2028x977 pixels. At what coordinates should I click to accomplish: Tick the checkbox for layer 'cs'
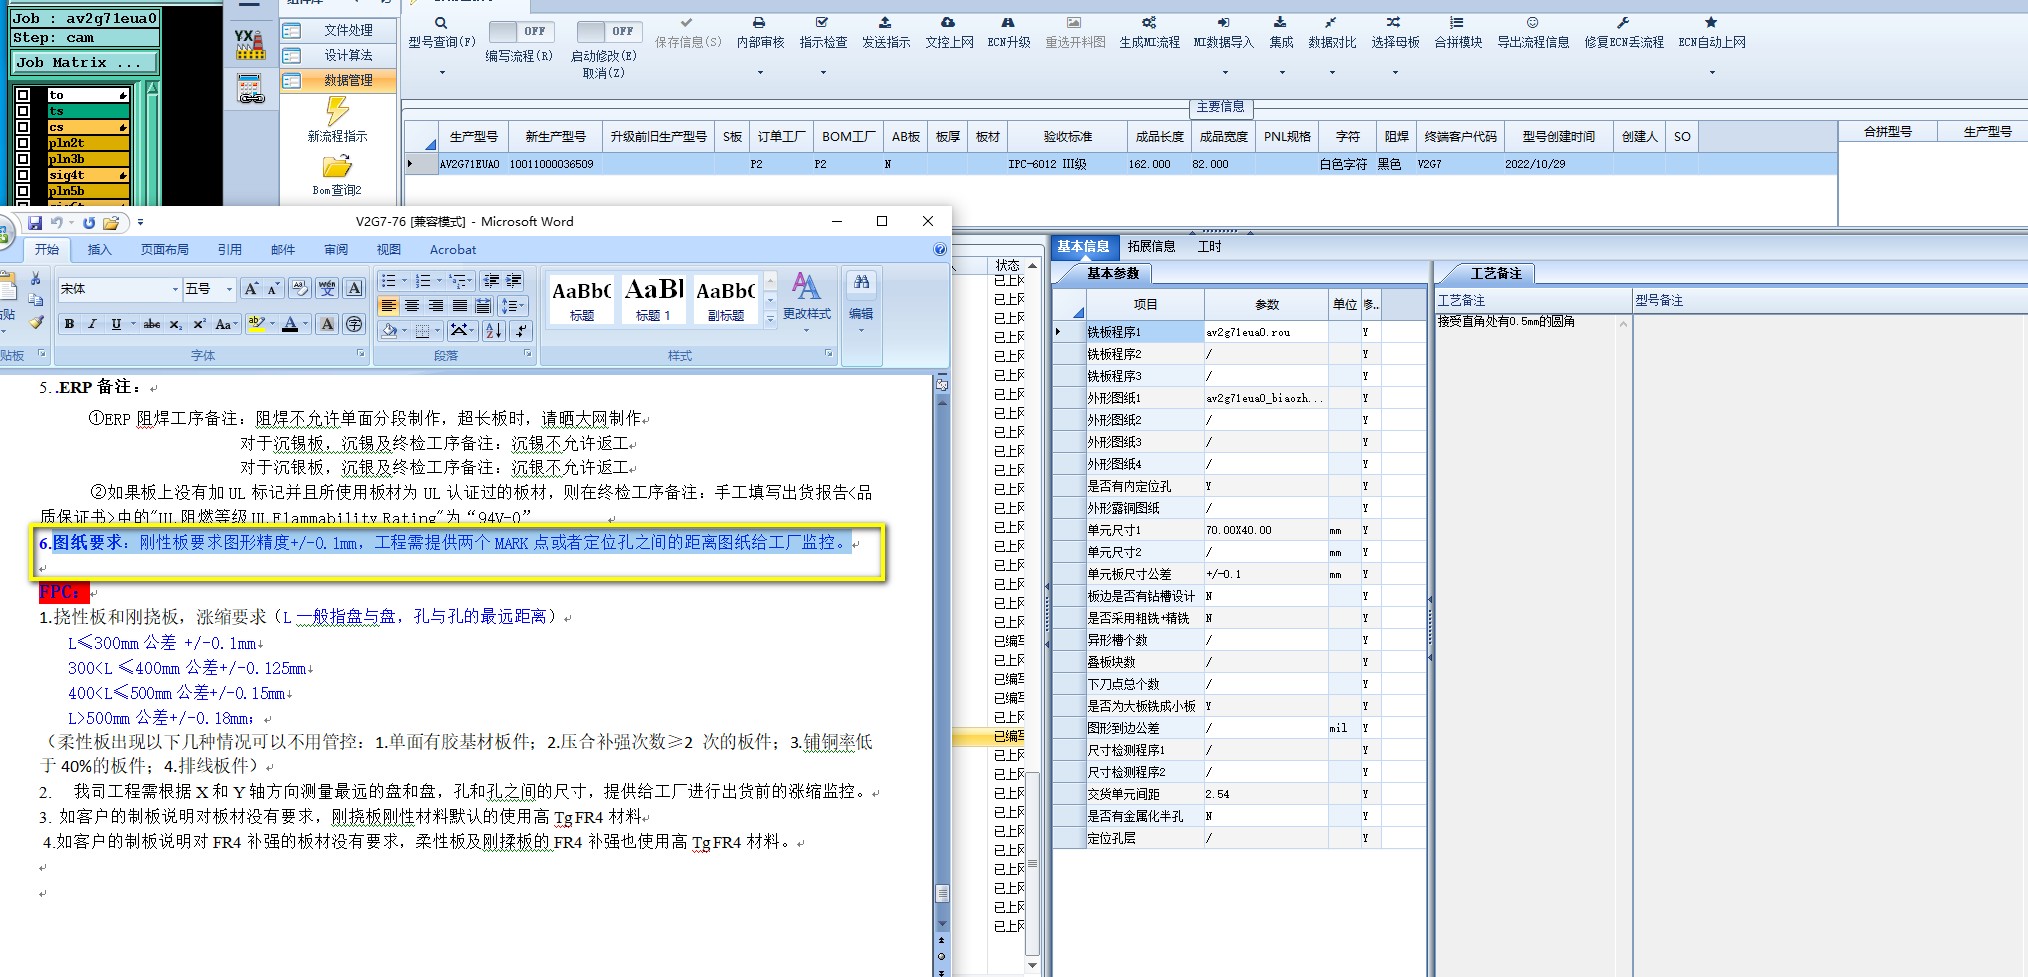tap(23, 128)
